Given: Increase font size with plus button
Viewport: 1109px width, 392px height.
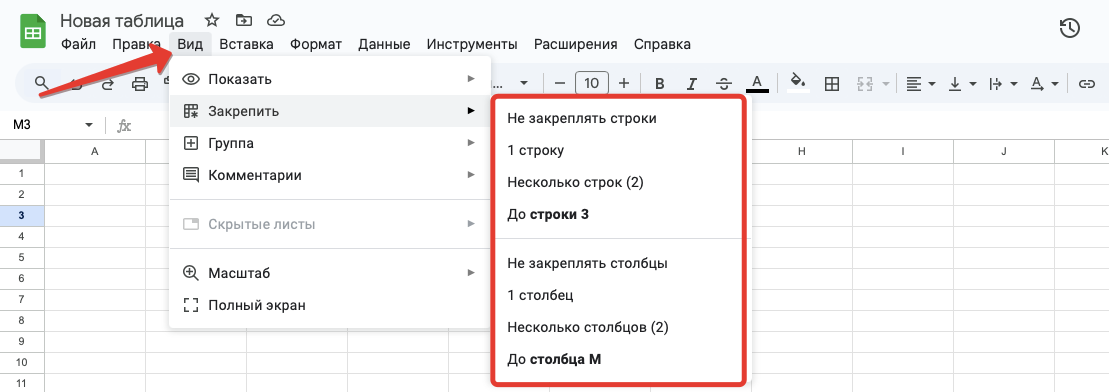Looking at the screenshot, I should (624, 83).
